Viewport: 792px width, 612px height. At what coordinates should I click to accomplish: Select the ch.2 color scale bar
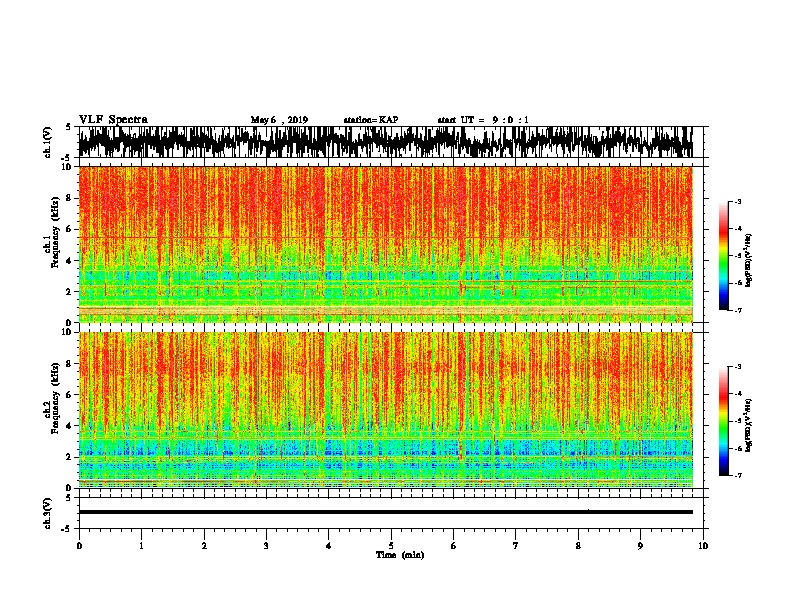(723, 421)
